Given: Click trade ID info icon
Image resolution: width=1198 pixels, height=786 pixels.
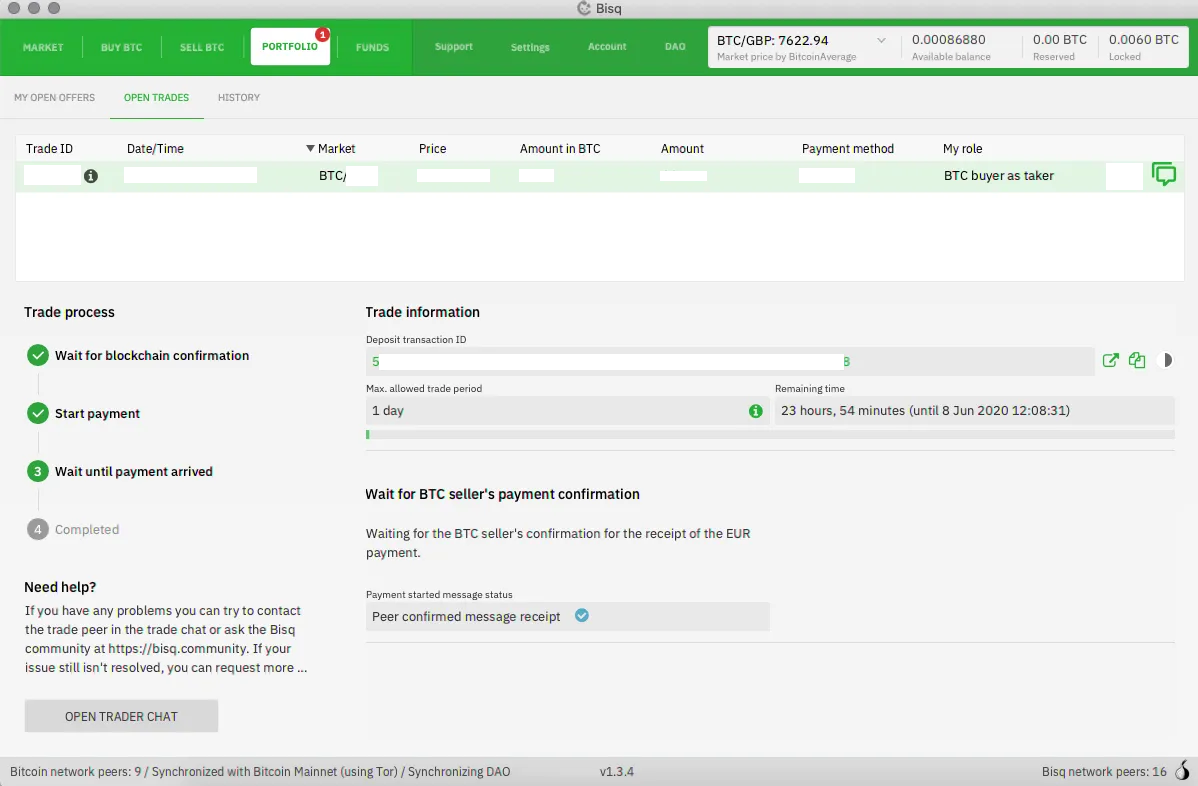Looking at the screenshot, I should (x=91, y=176).
